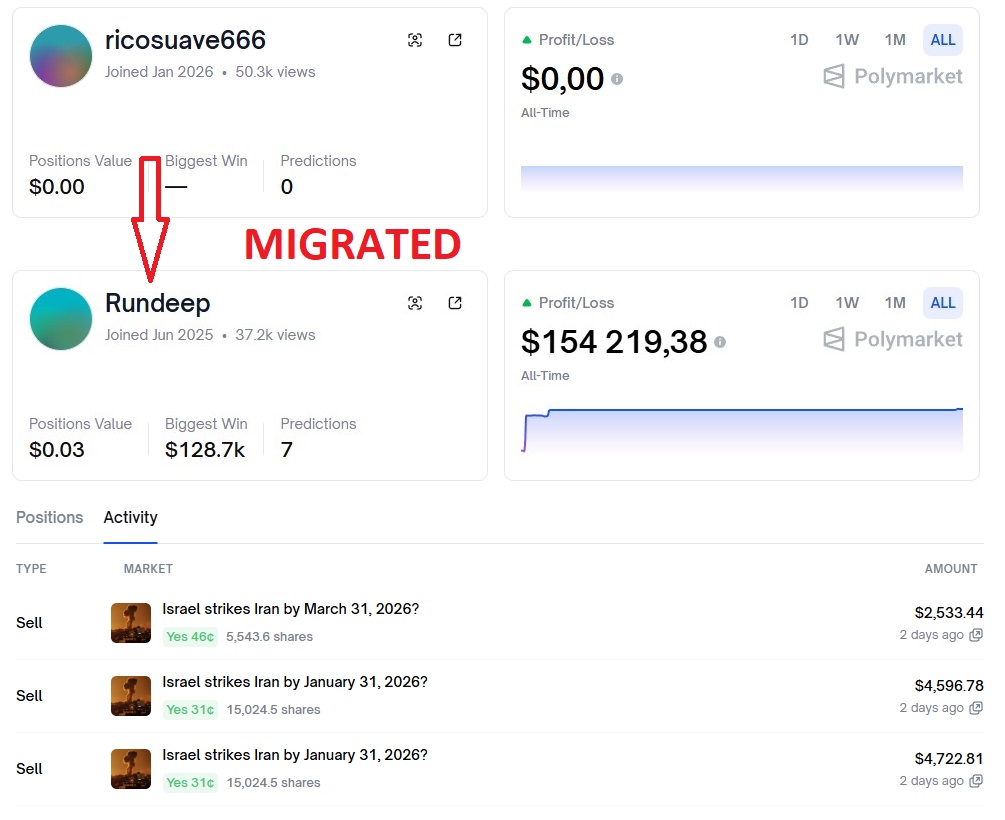The image size is (1005, 820).
Task: Select 1M range in Rundeep Profit/Loss card
Action: pos(895,303)
